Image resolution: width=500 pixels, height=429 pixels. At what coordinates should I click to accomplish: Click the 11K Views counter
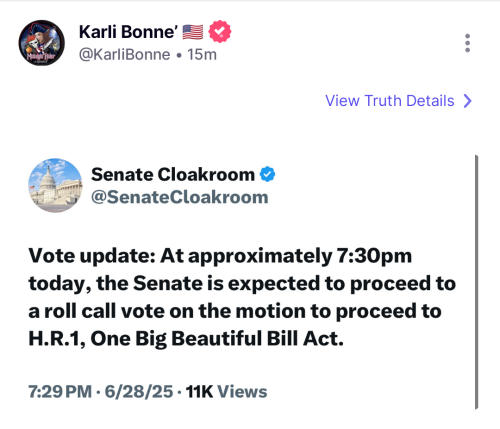(x=226, y=391)
